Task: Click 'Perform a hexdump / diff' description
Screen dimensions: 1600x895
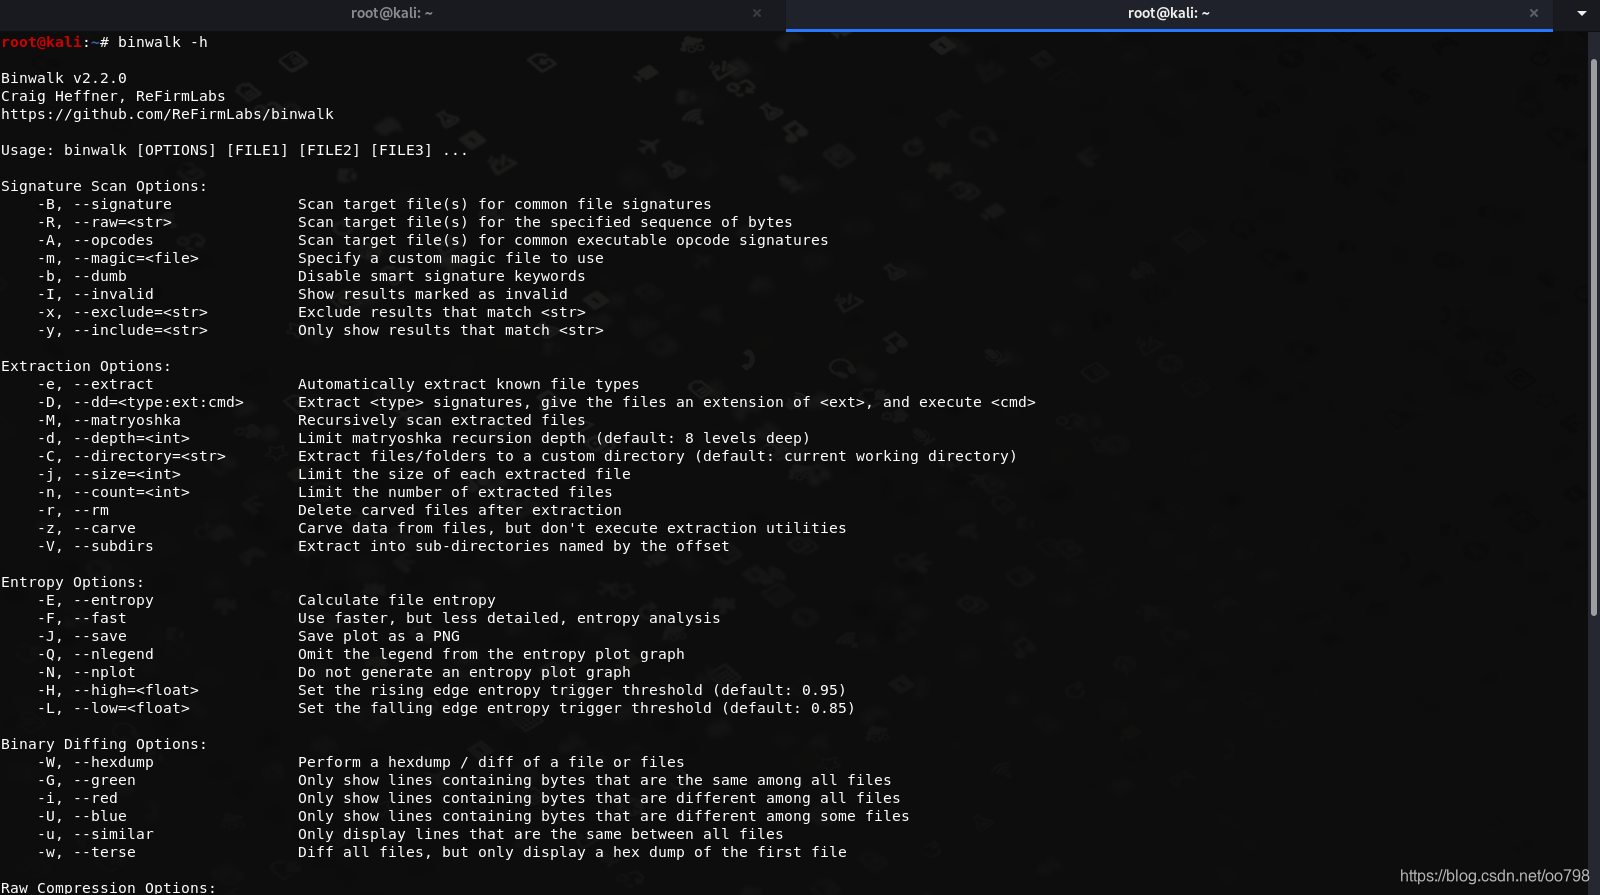Action: 491,762
